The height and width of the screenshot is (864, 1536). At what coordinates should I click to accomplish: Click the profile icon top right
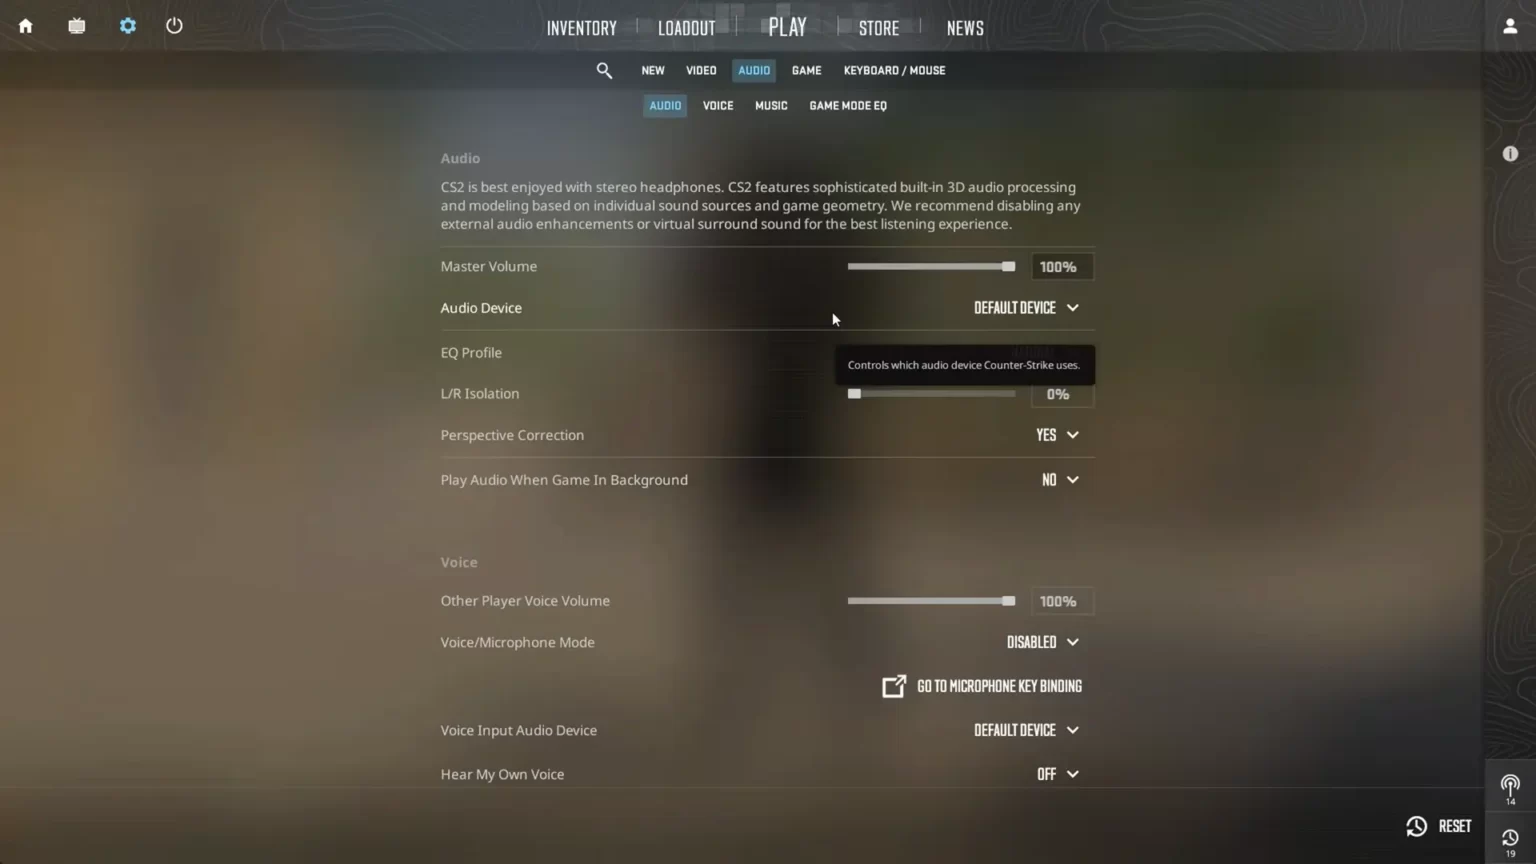point(1510,26)
